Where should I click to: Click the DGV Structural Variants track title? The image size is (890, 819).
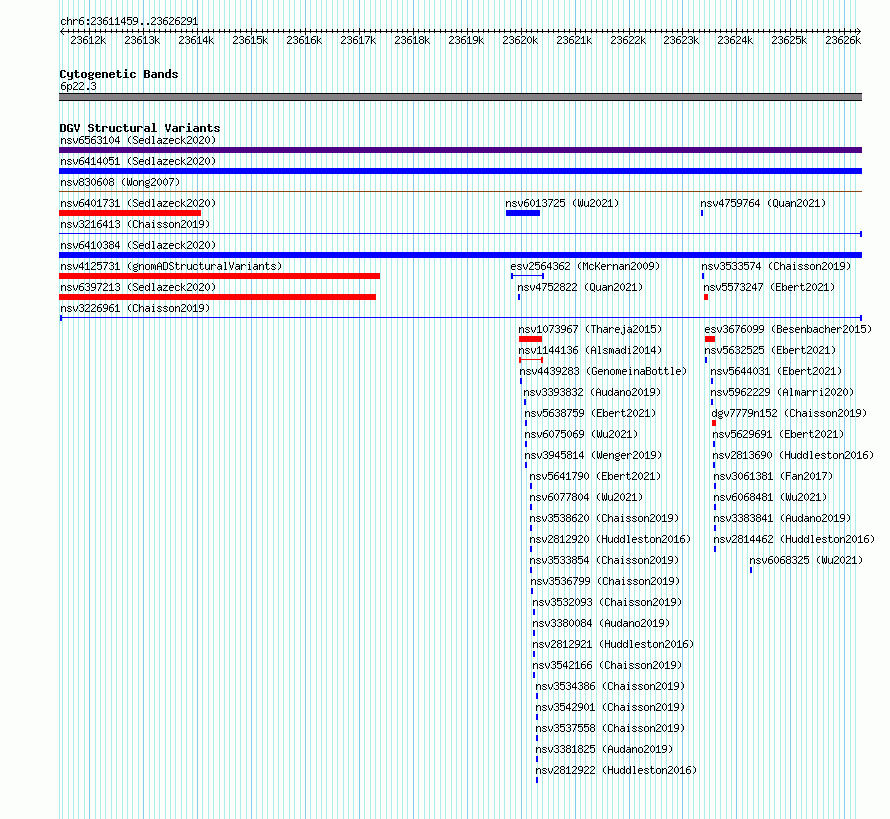click(140, 128)
